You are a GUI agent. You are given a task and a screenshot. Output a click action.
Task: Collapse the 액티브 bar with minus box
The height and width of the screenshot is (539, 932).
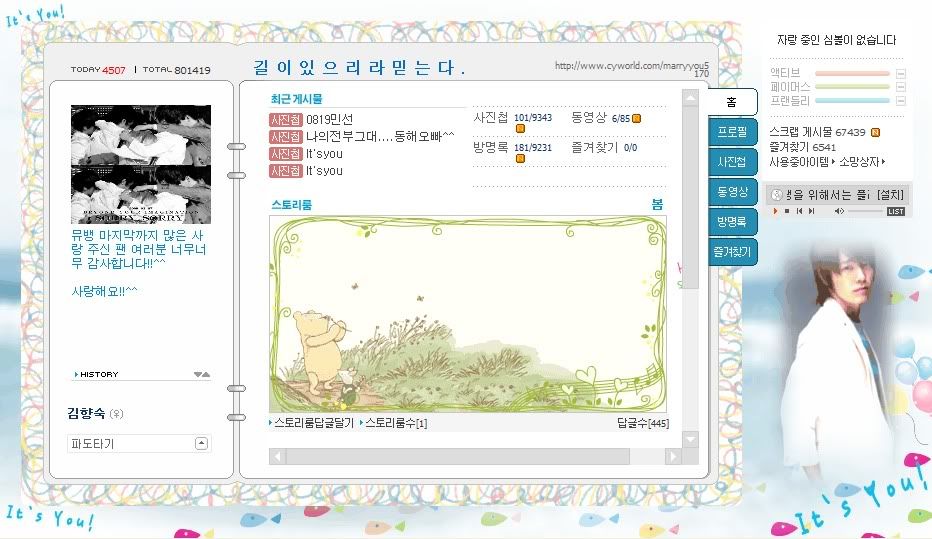[900, 74]
